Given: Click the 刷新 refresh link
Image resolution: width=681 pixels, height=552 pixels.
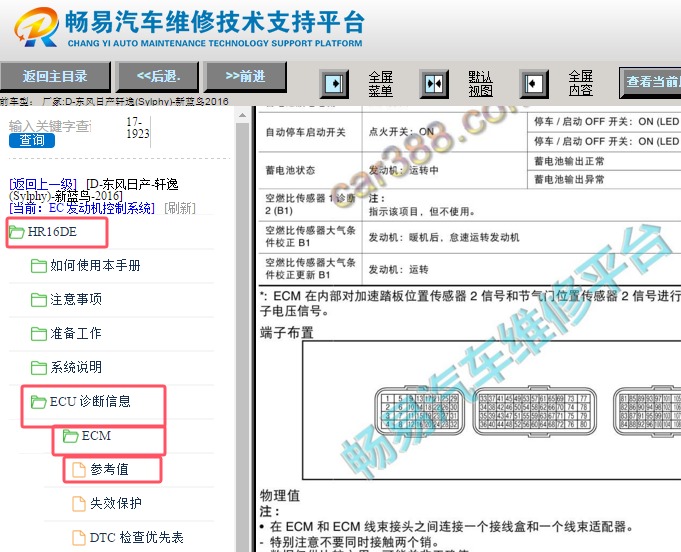Looking at the screenshot, I should [x=180, y=208].
